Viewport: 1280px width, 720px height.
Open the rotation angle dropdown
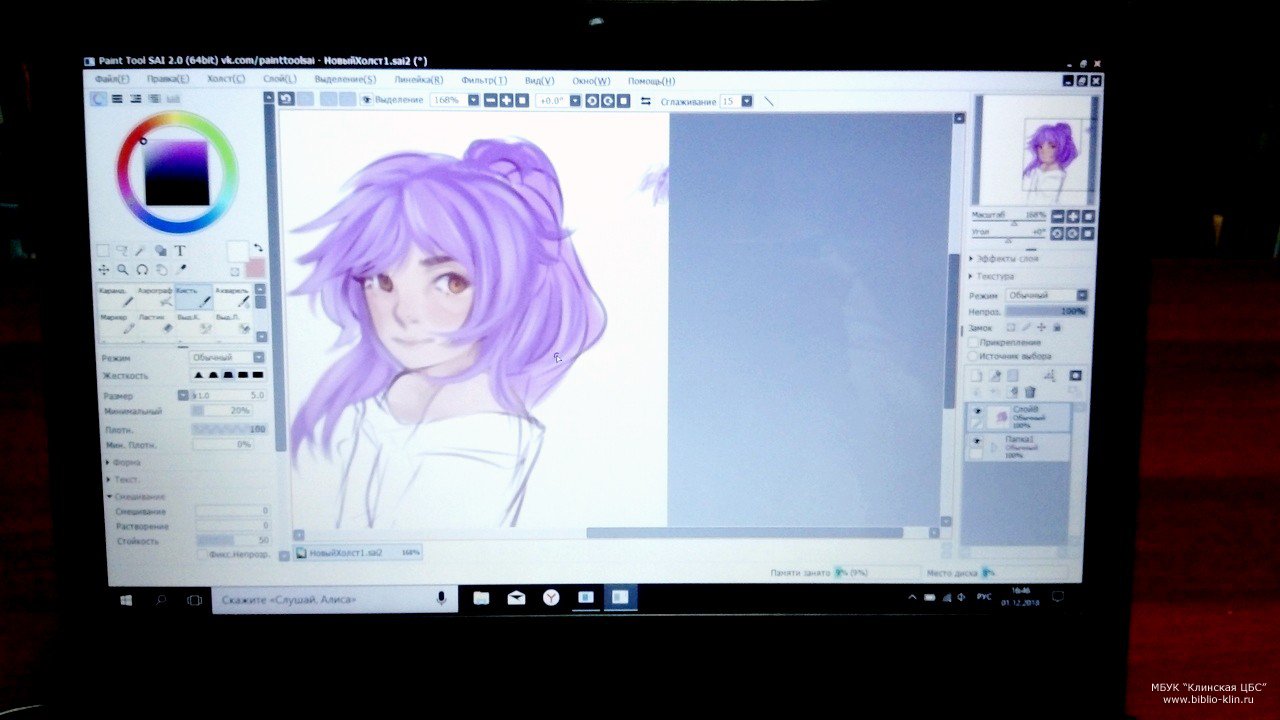[575, 100]
